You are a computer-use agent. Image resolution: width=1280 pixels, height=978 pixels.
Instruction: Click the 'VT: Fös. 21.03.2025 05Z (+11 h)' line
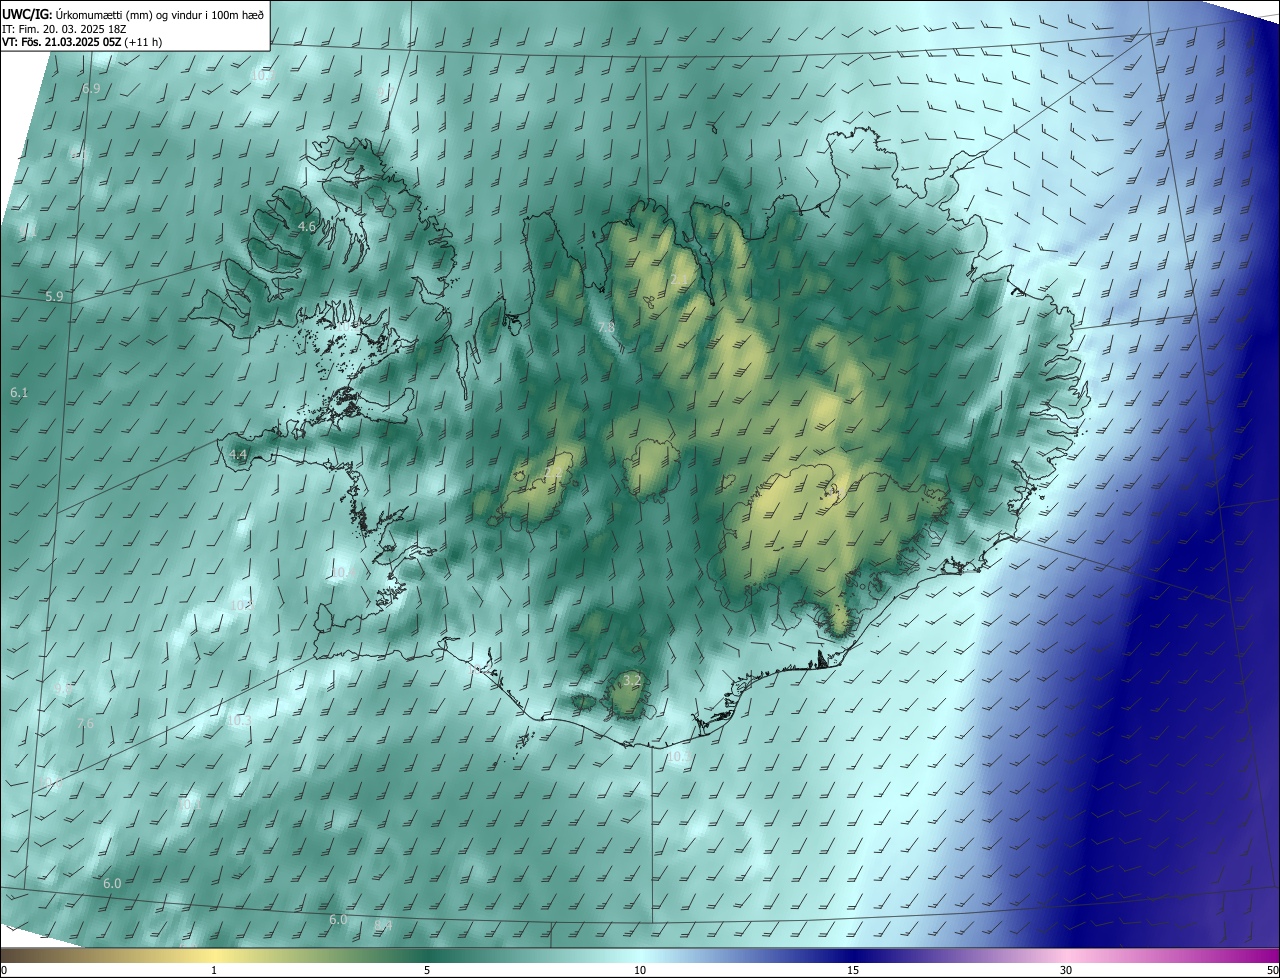coord(82,42)
